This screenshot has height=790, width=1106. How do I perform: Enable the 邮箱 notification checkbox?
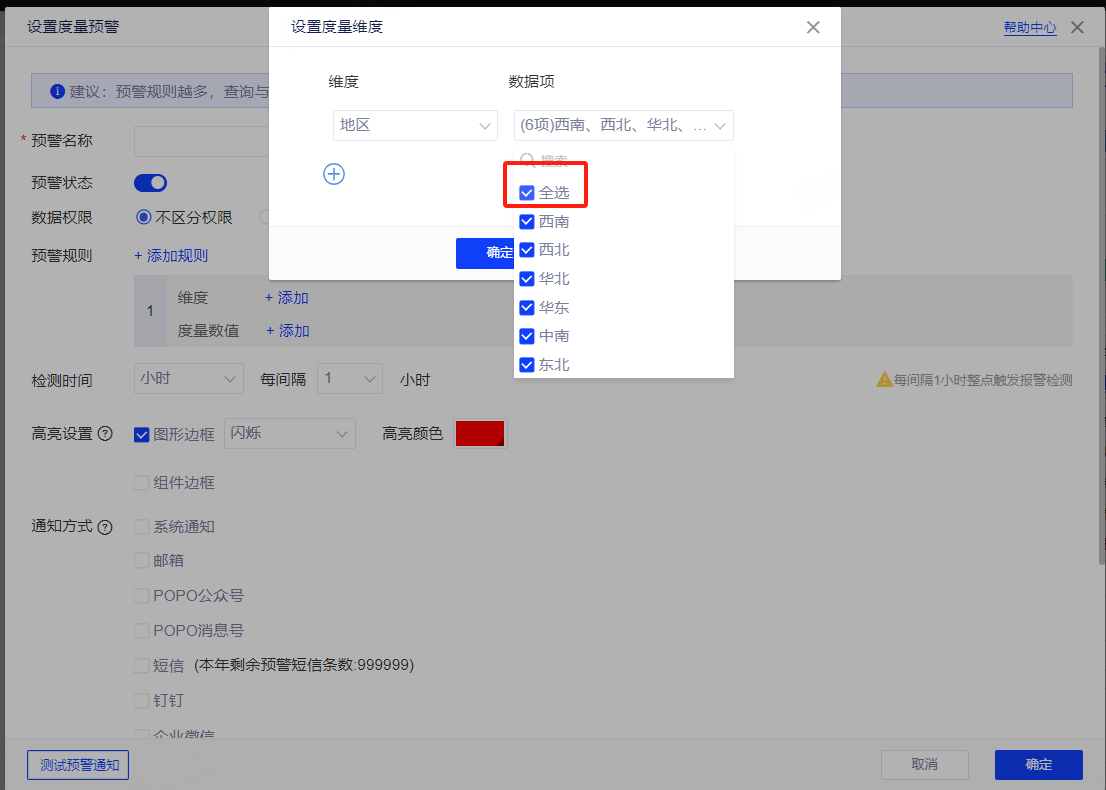142,561
